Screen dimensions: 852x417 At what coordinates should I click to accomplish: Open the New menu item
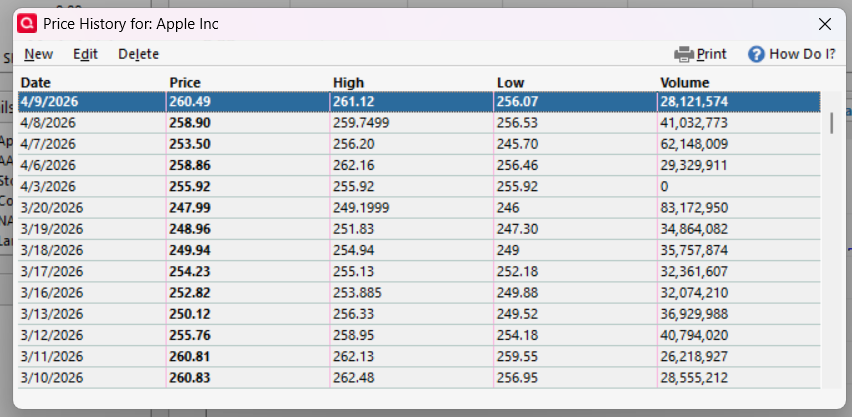(x=39, y=54)
